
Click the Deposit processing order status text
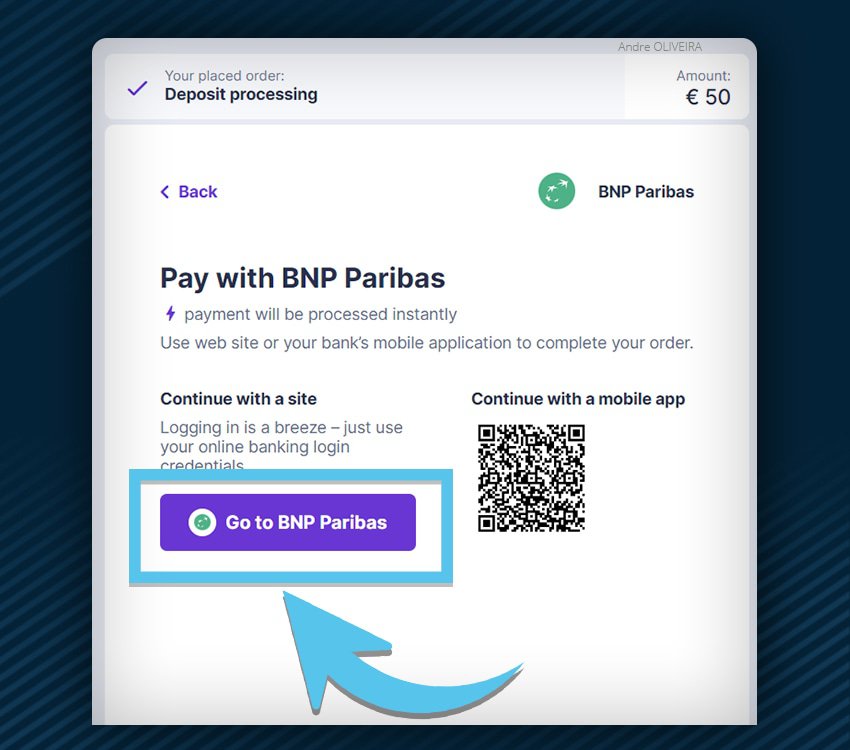(x=241, y=94)
